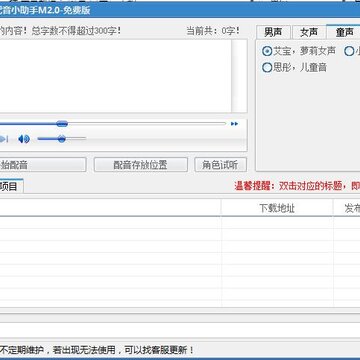Viewport: 360px width, 360px height.
Task: Click the 下载地址 column header
Action: coord(277,208)
